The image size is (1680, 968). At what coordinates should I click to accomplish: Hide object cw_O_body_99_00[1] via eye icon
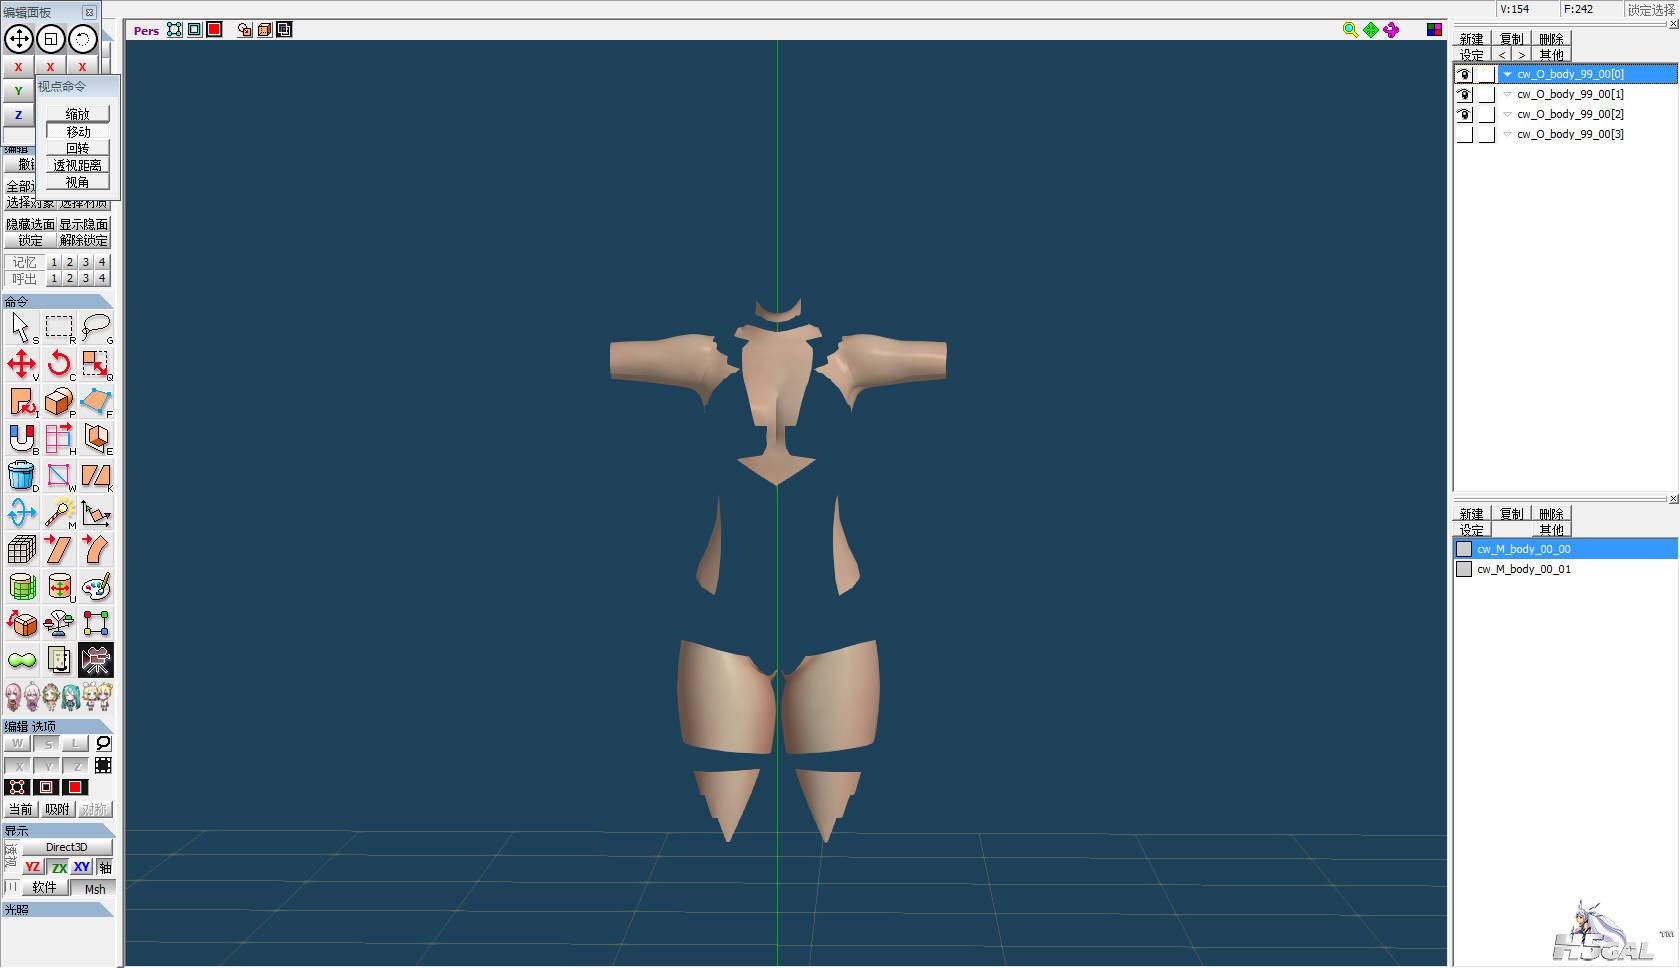[1465, 95]
